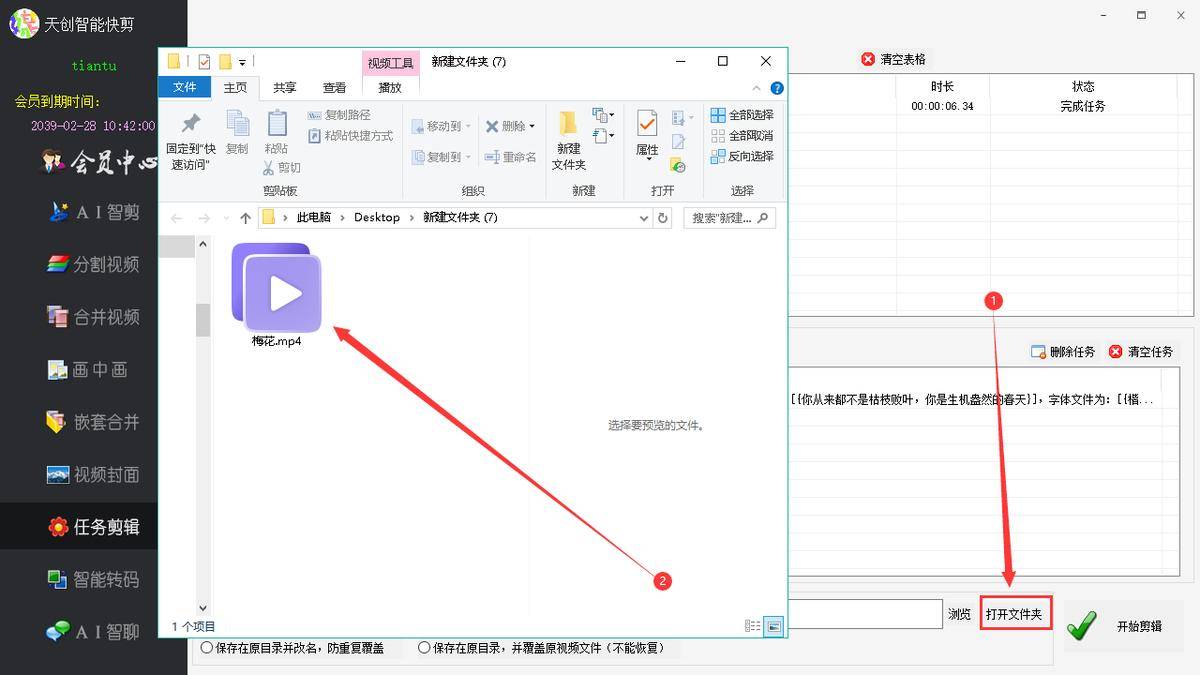The image size is (1200, 675).
Task: Click the Explorer help question icon
Action: 777,88
